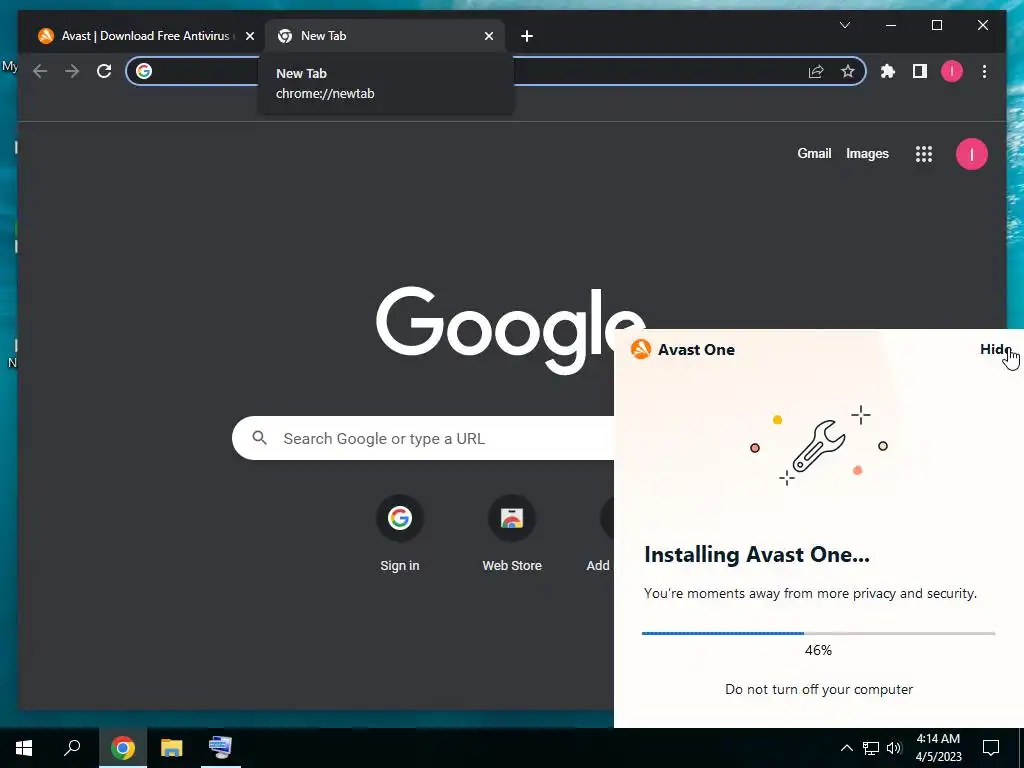Click the Google logo on page
This screenshot has height=768, width=1024.
pos(510,330)
